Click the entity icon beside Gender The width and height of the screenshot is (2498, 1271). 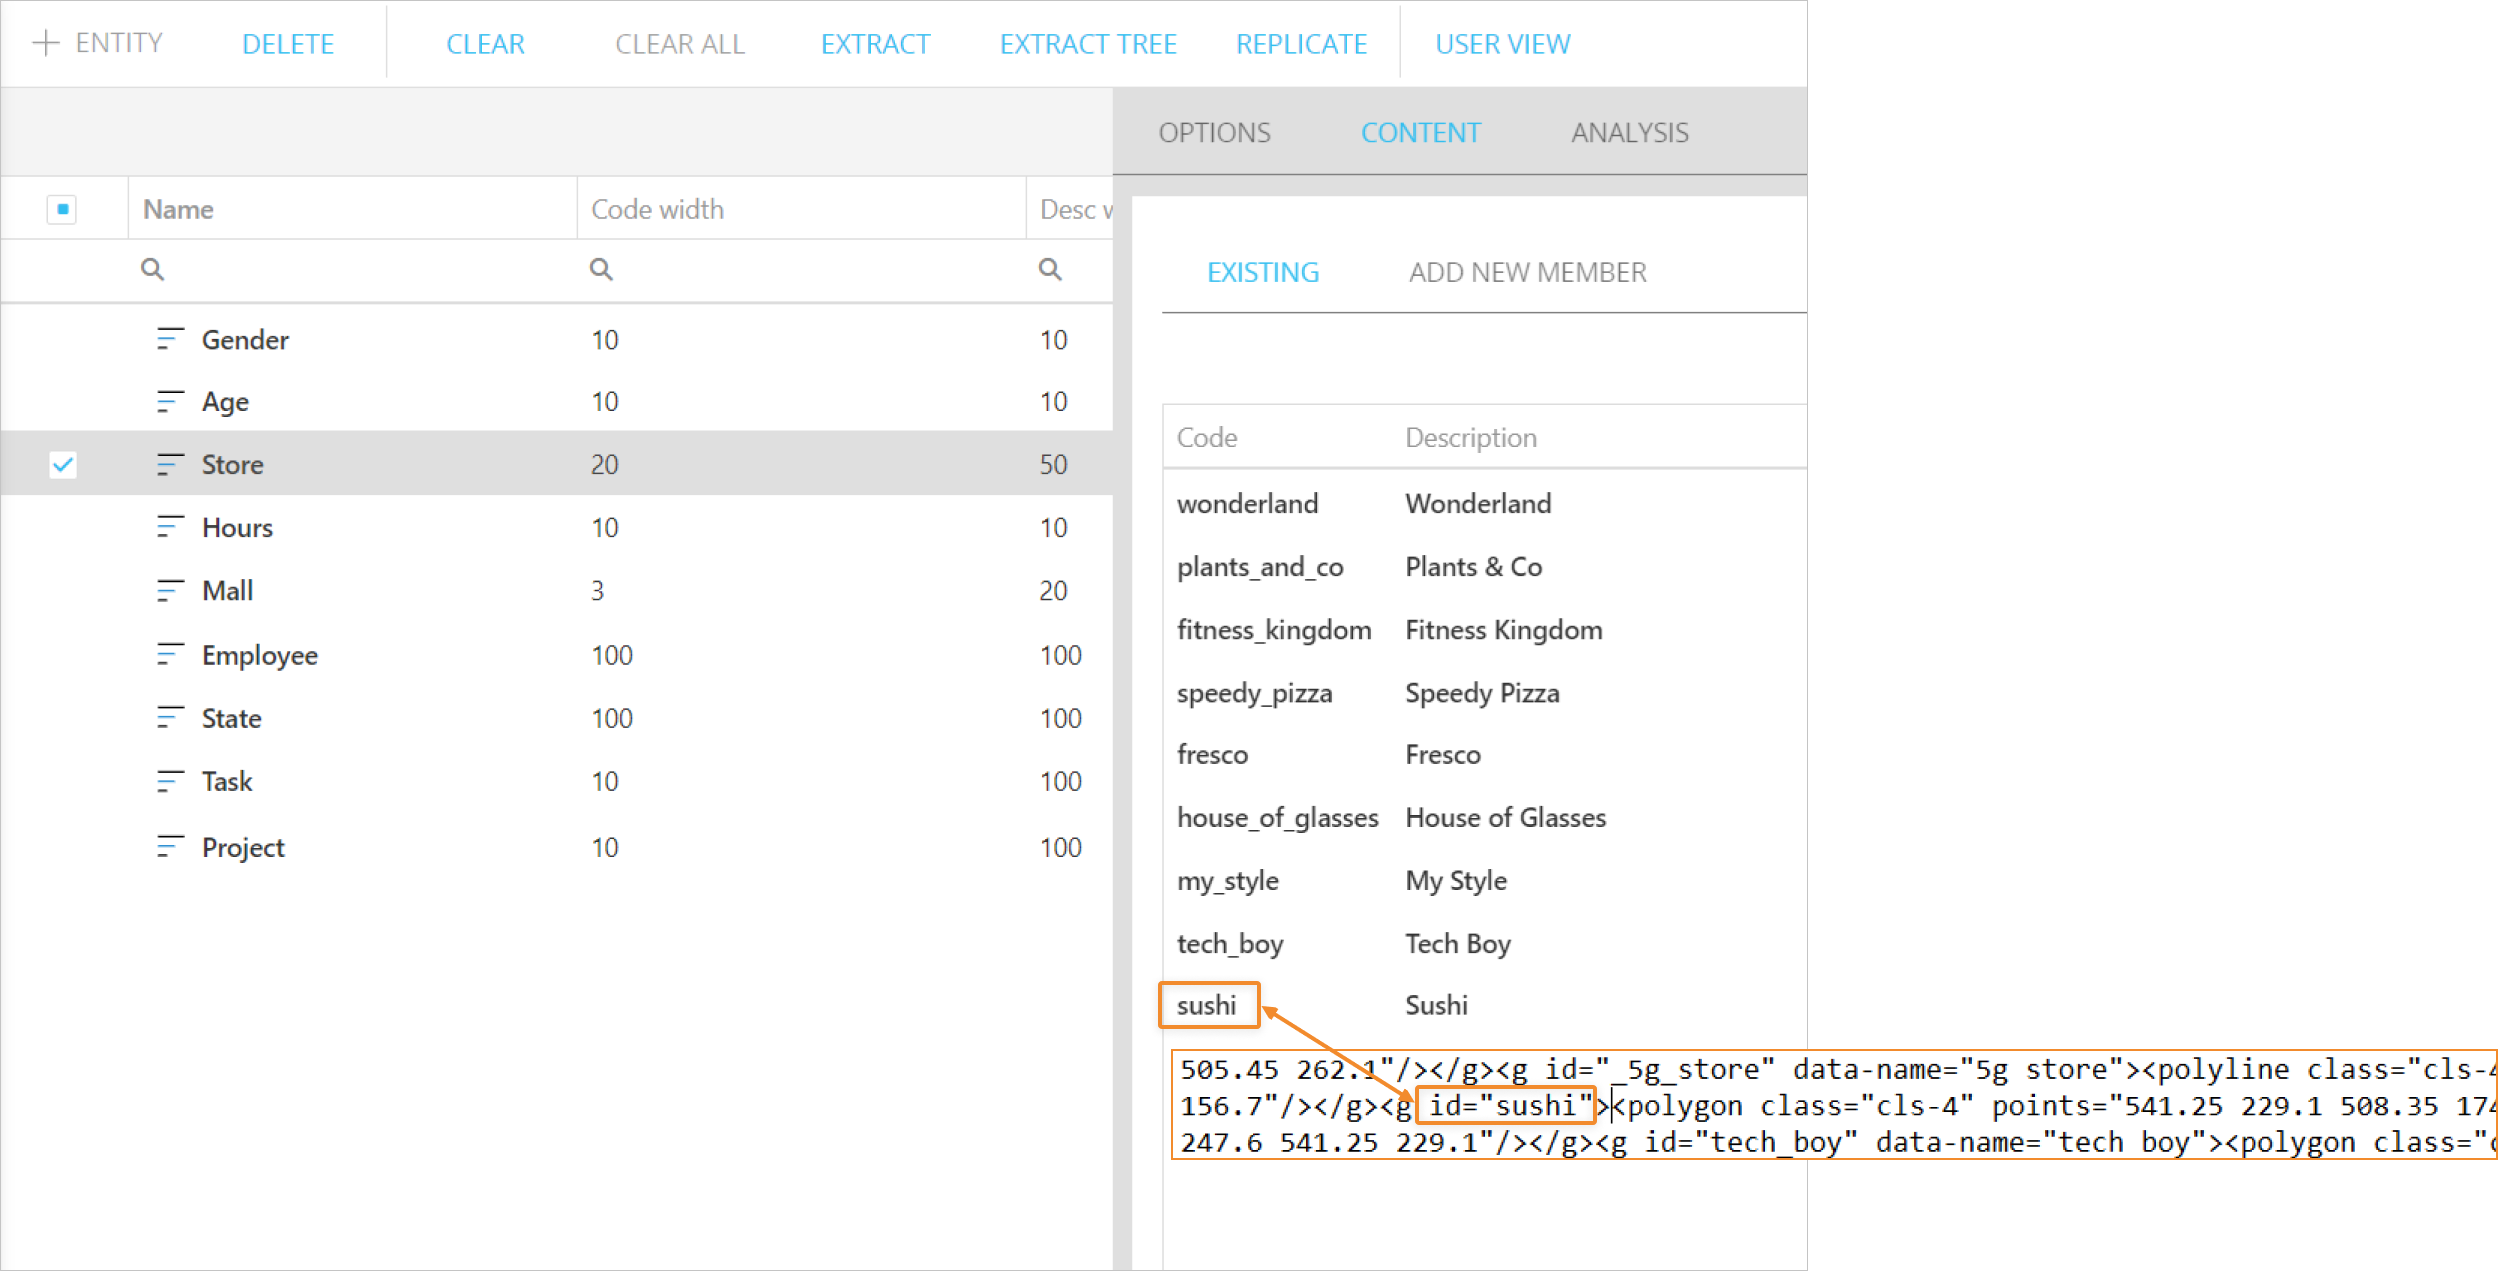pyautogui.click(x=170, y=339)
